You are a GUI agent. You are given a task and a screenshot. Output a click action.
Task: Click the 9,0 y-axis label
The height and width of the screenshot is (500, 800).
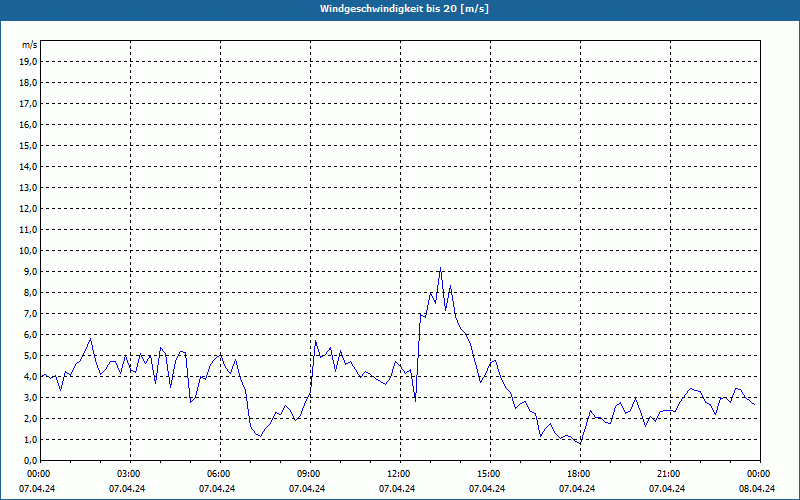click(30, 271)
